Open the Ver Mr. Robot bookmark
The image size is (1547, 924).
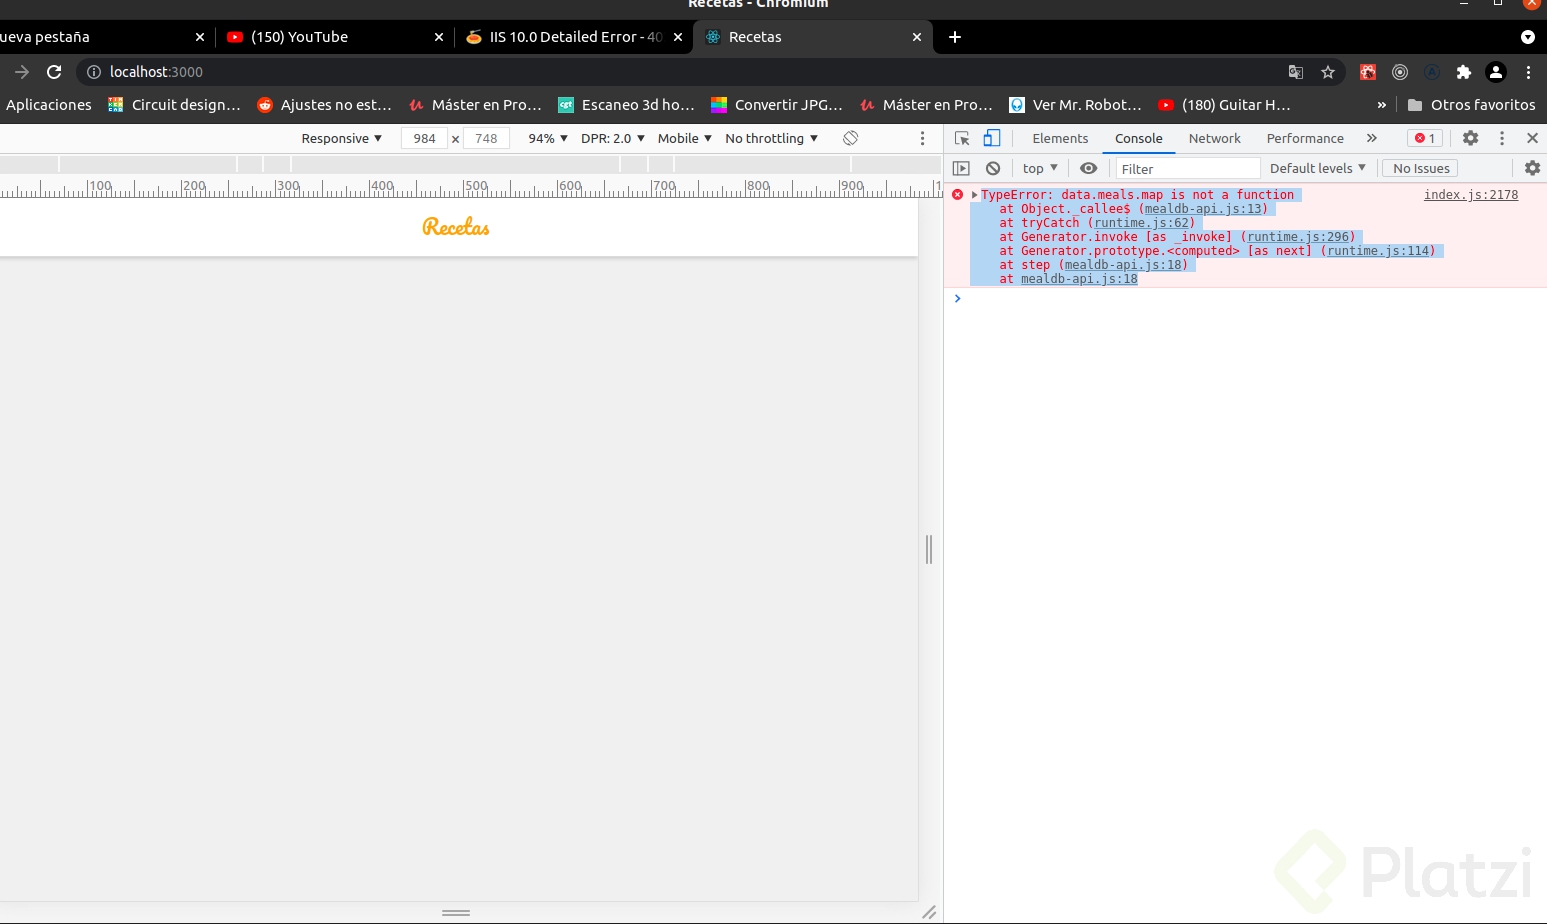tap(1075, 105)
